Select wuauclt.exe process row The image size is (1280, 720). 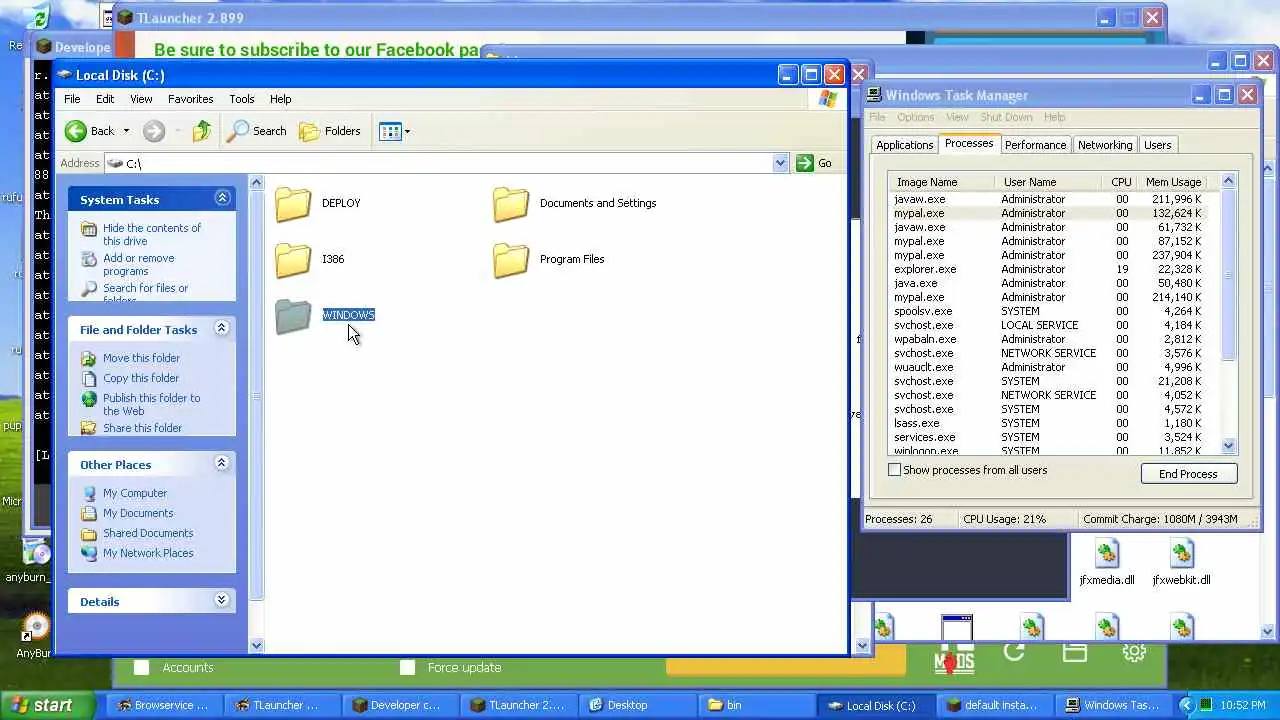tap(1049, 367)
